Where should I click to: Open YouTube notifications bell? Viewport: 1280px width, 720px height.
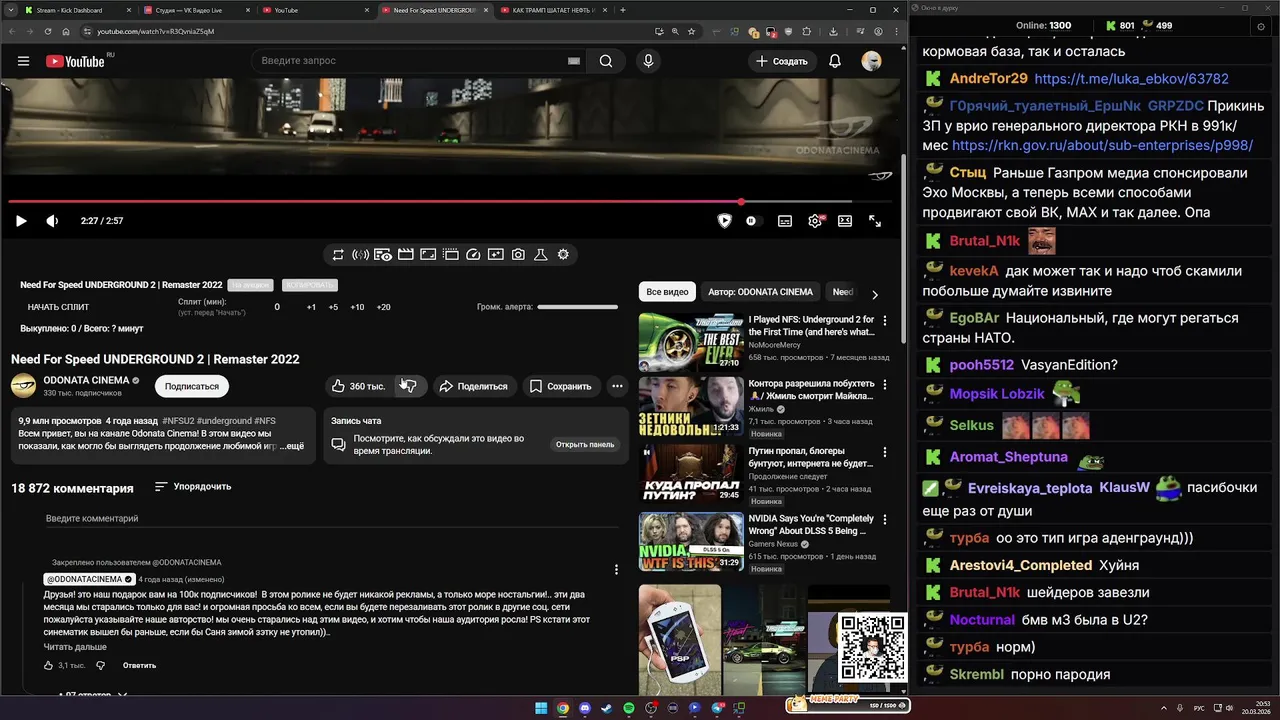pos(834,61)
